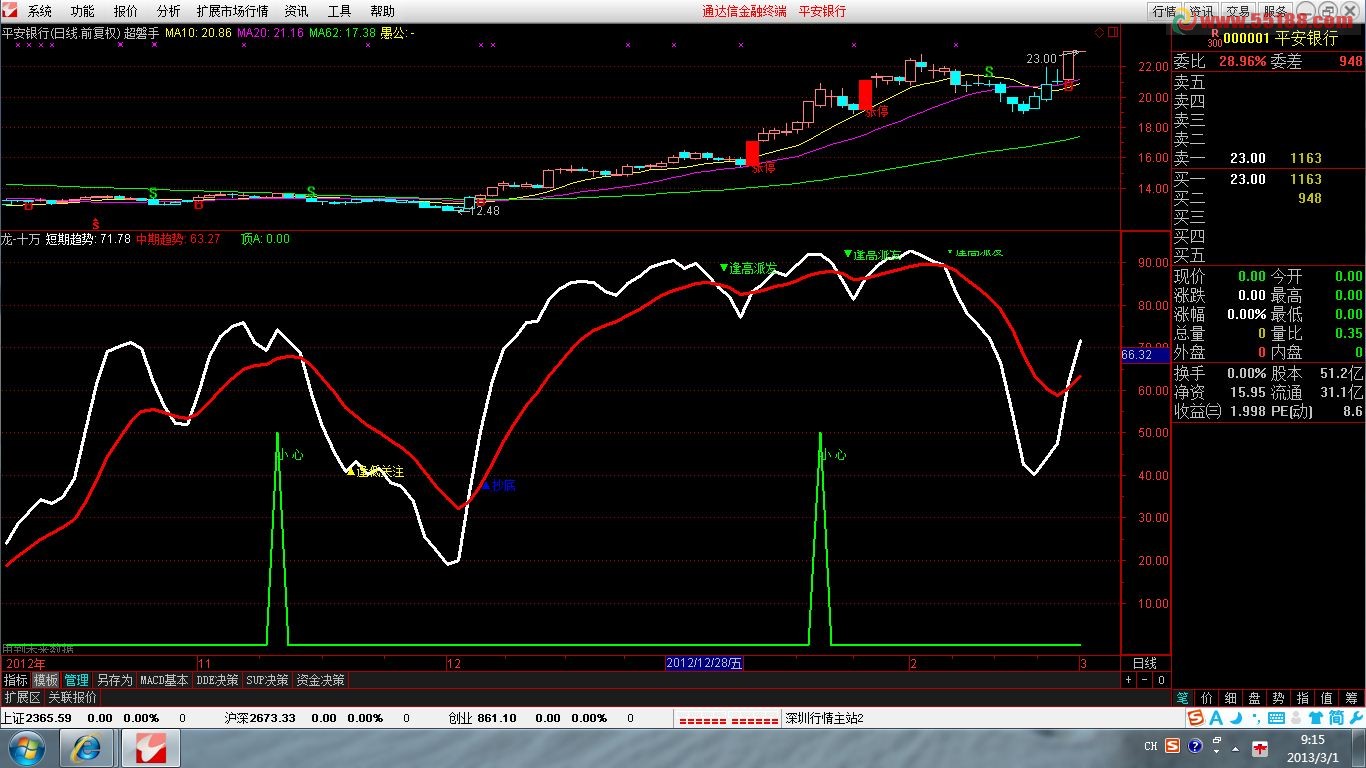Image resolution: width=1366 pixels, height=768 pixels.
Task: Click the 通达信 app taskbar icon
Action: 149,747
